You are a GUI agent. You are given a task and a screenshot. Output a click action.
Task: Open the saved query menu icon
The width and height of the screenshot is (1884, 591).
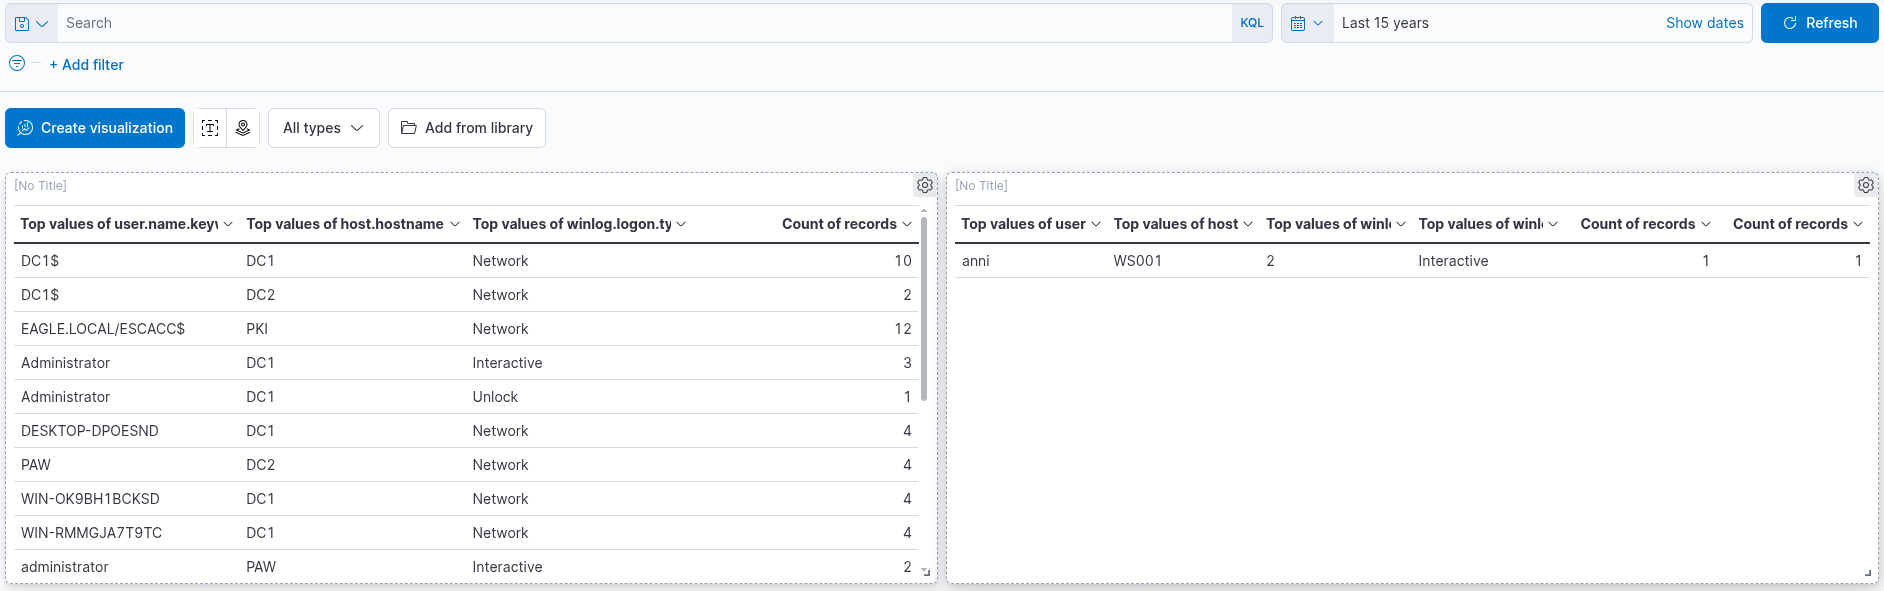(31, 23)
